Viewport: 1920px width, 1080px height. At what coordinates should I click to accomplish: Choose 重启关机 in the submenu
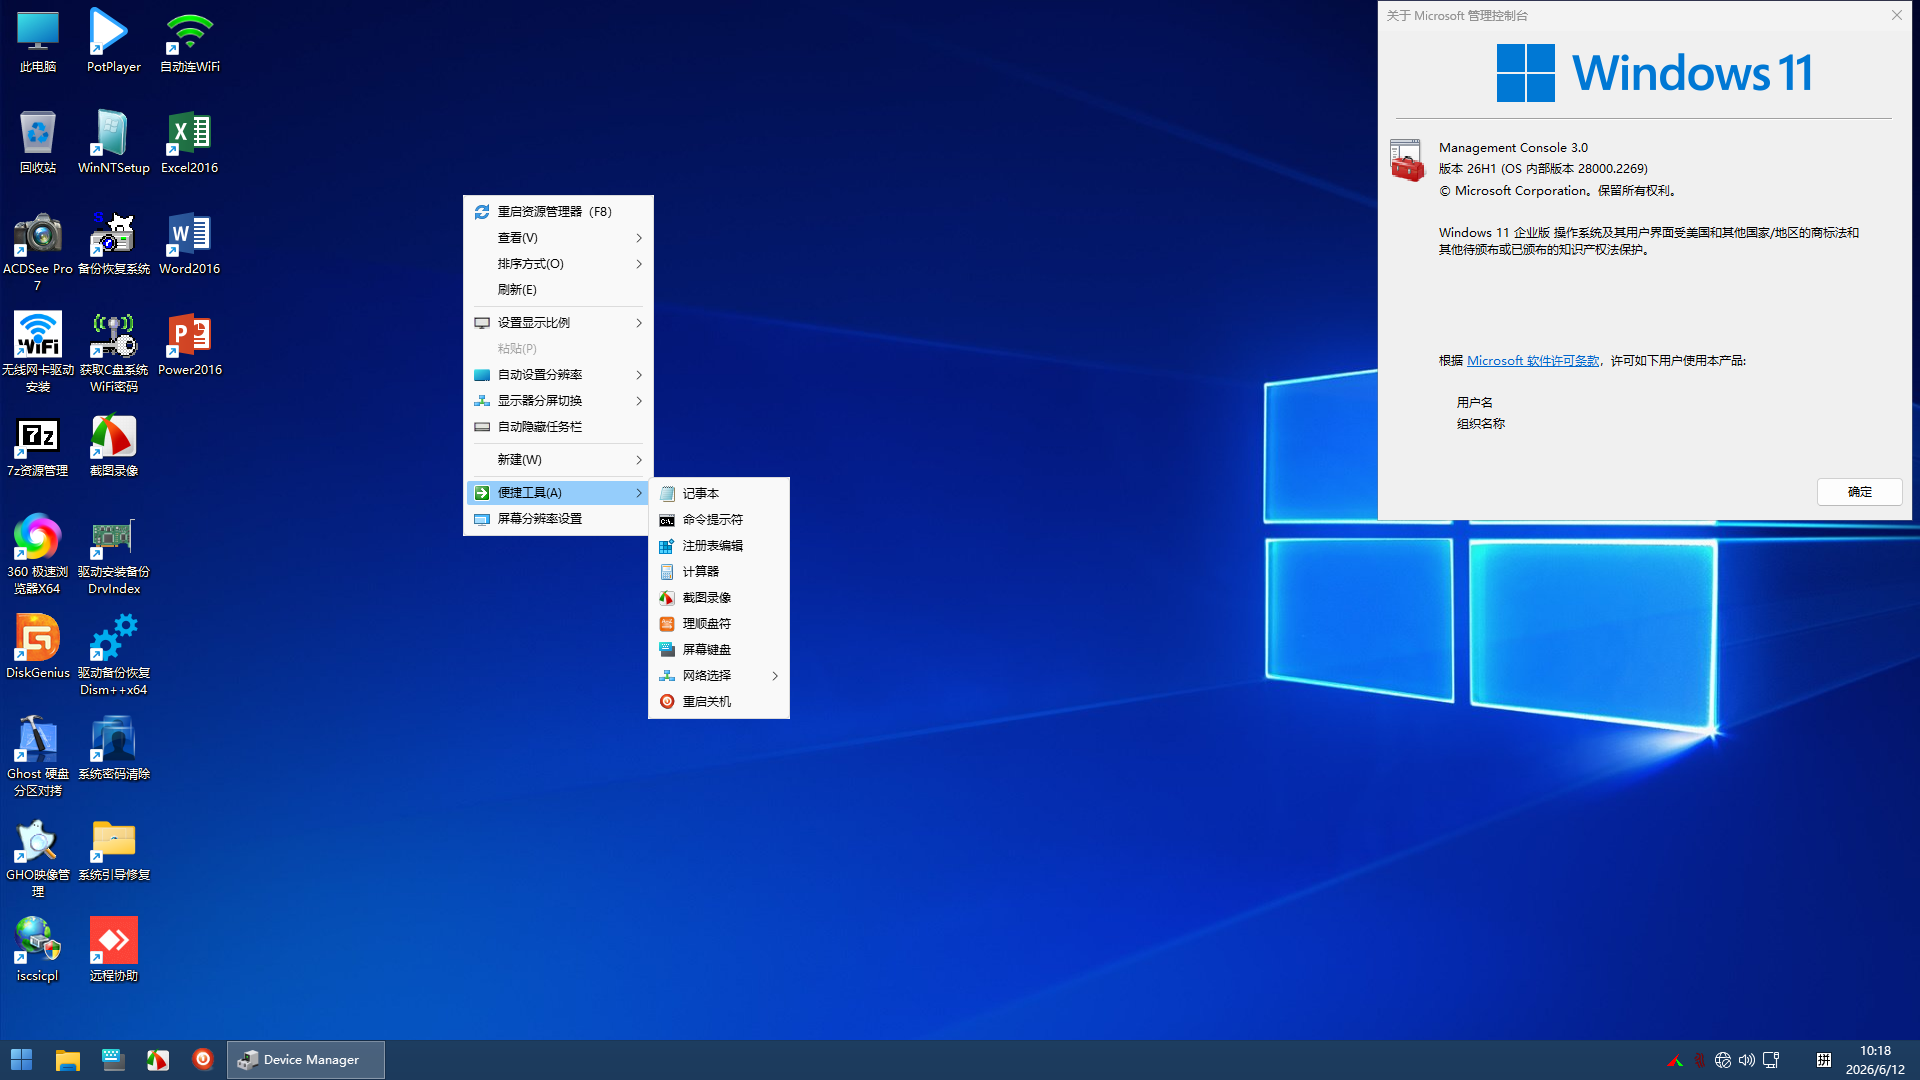pos(719,702)
